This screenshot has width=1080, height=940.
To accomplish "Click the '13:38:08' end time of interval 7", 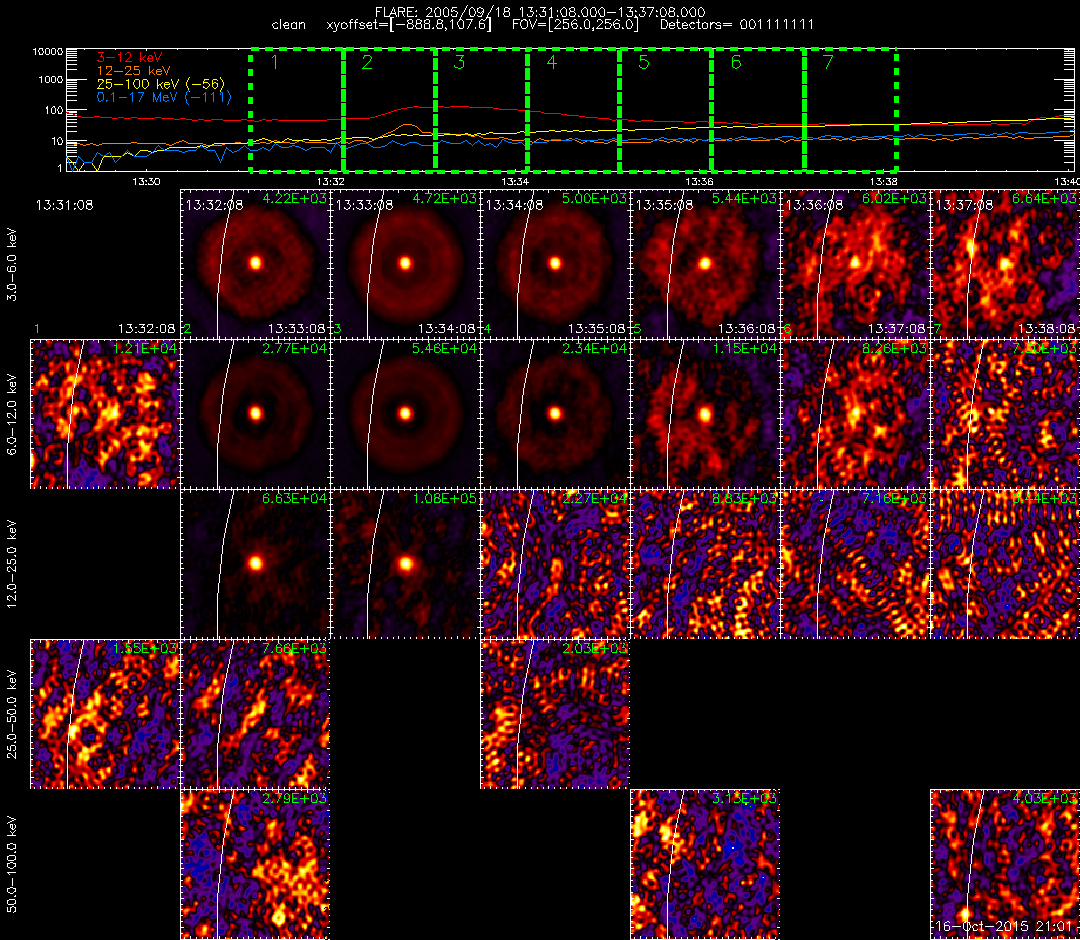I will [1046, 328].
